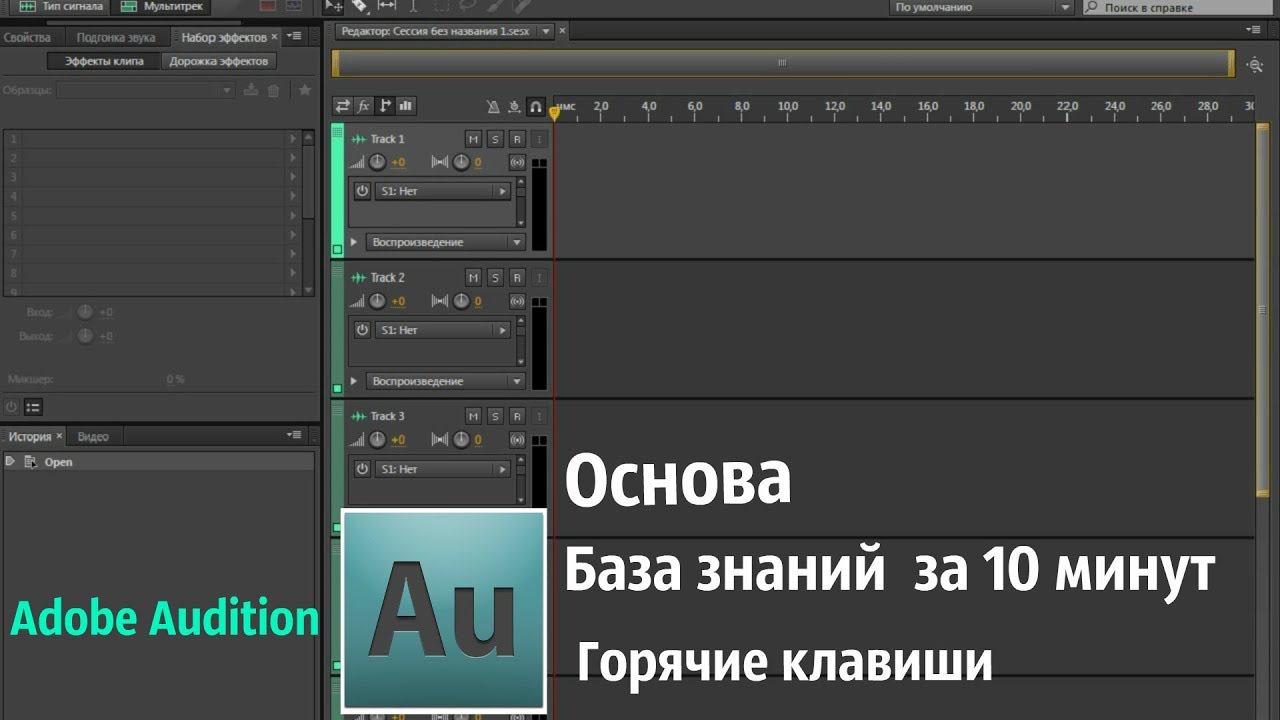The width and height of the screenshot is (1280, 720).
Task: Toggle Sum to Mono on Track 2
Action: tap(517, 301)
